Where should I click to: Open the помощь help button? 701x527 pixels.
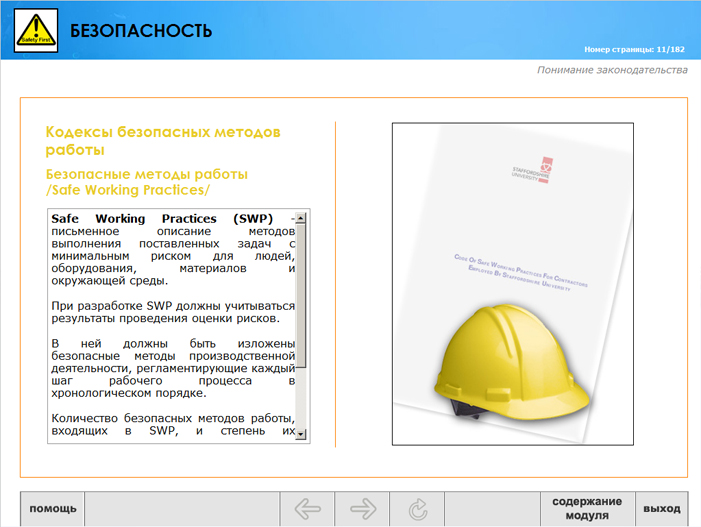[x=52, y=509]
